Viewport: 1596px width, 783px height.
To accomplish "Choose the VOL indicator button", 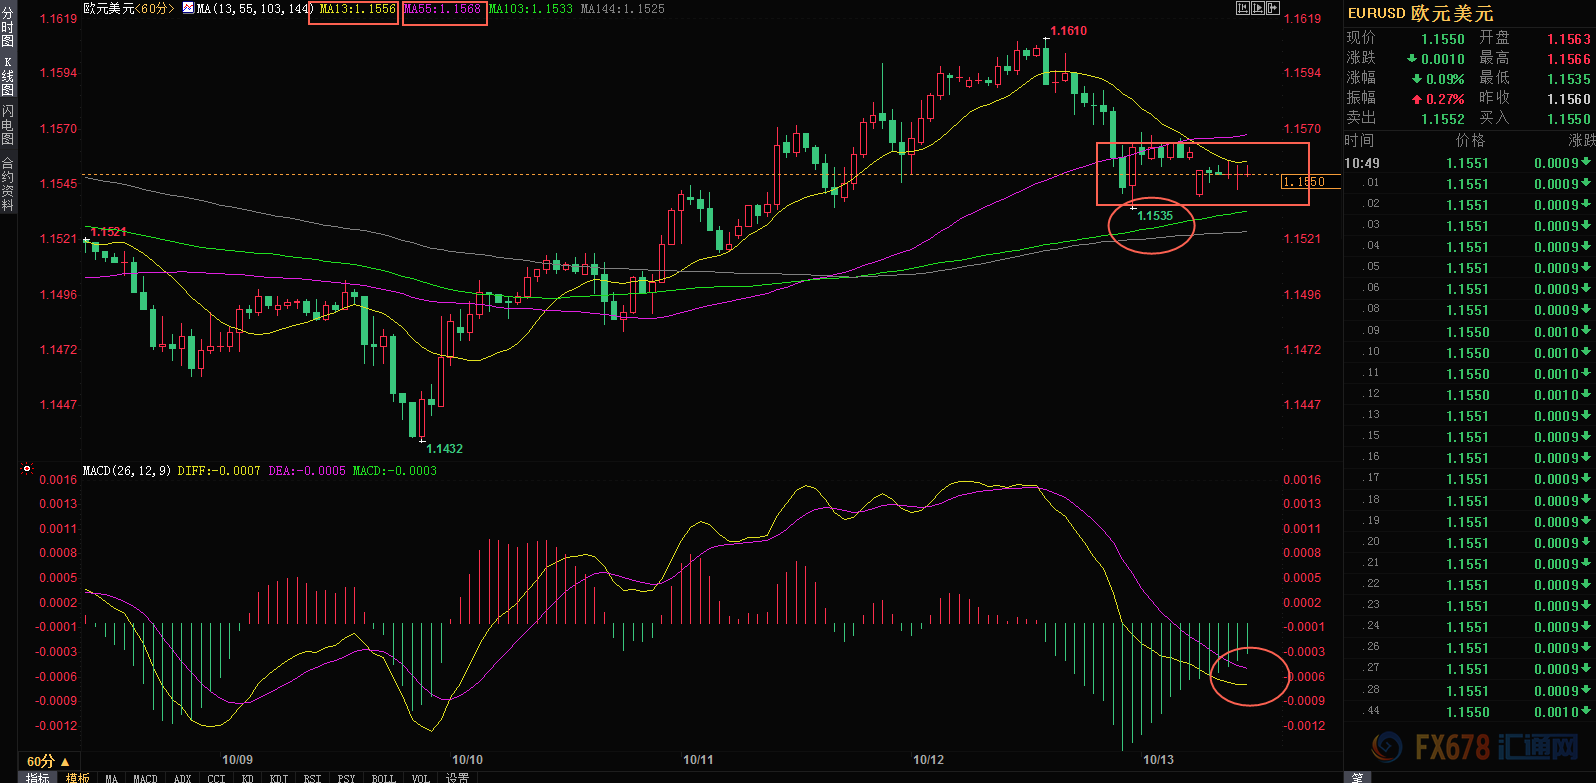I will (421, 777).
